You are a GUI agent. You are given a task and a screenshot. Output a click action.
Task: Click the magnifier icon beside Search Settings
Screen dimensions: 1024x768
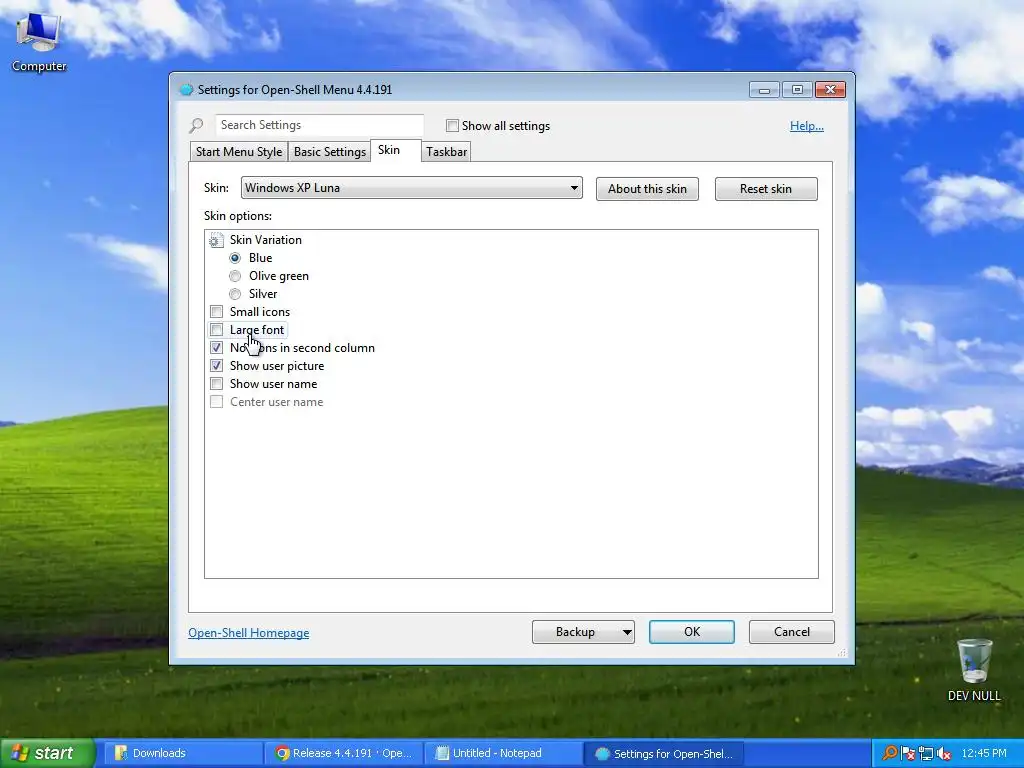tap(196, 125)
